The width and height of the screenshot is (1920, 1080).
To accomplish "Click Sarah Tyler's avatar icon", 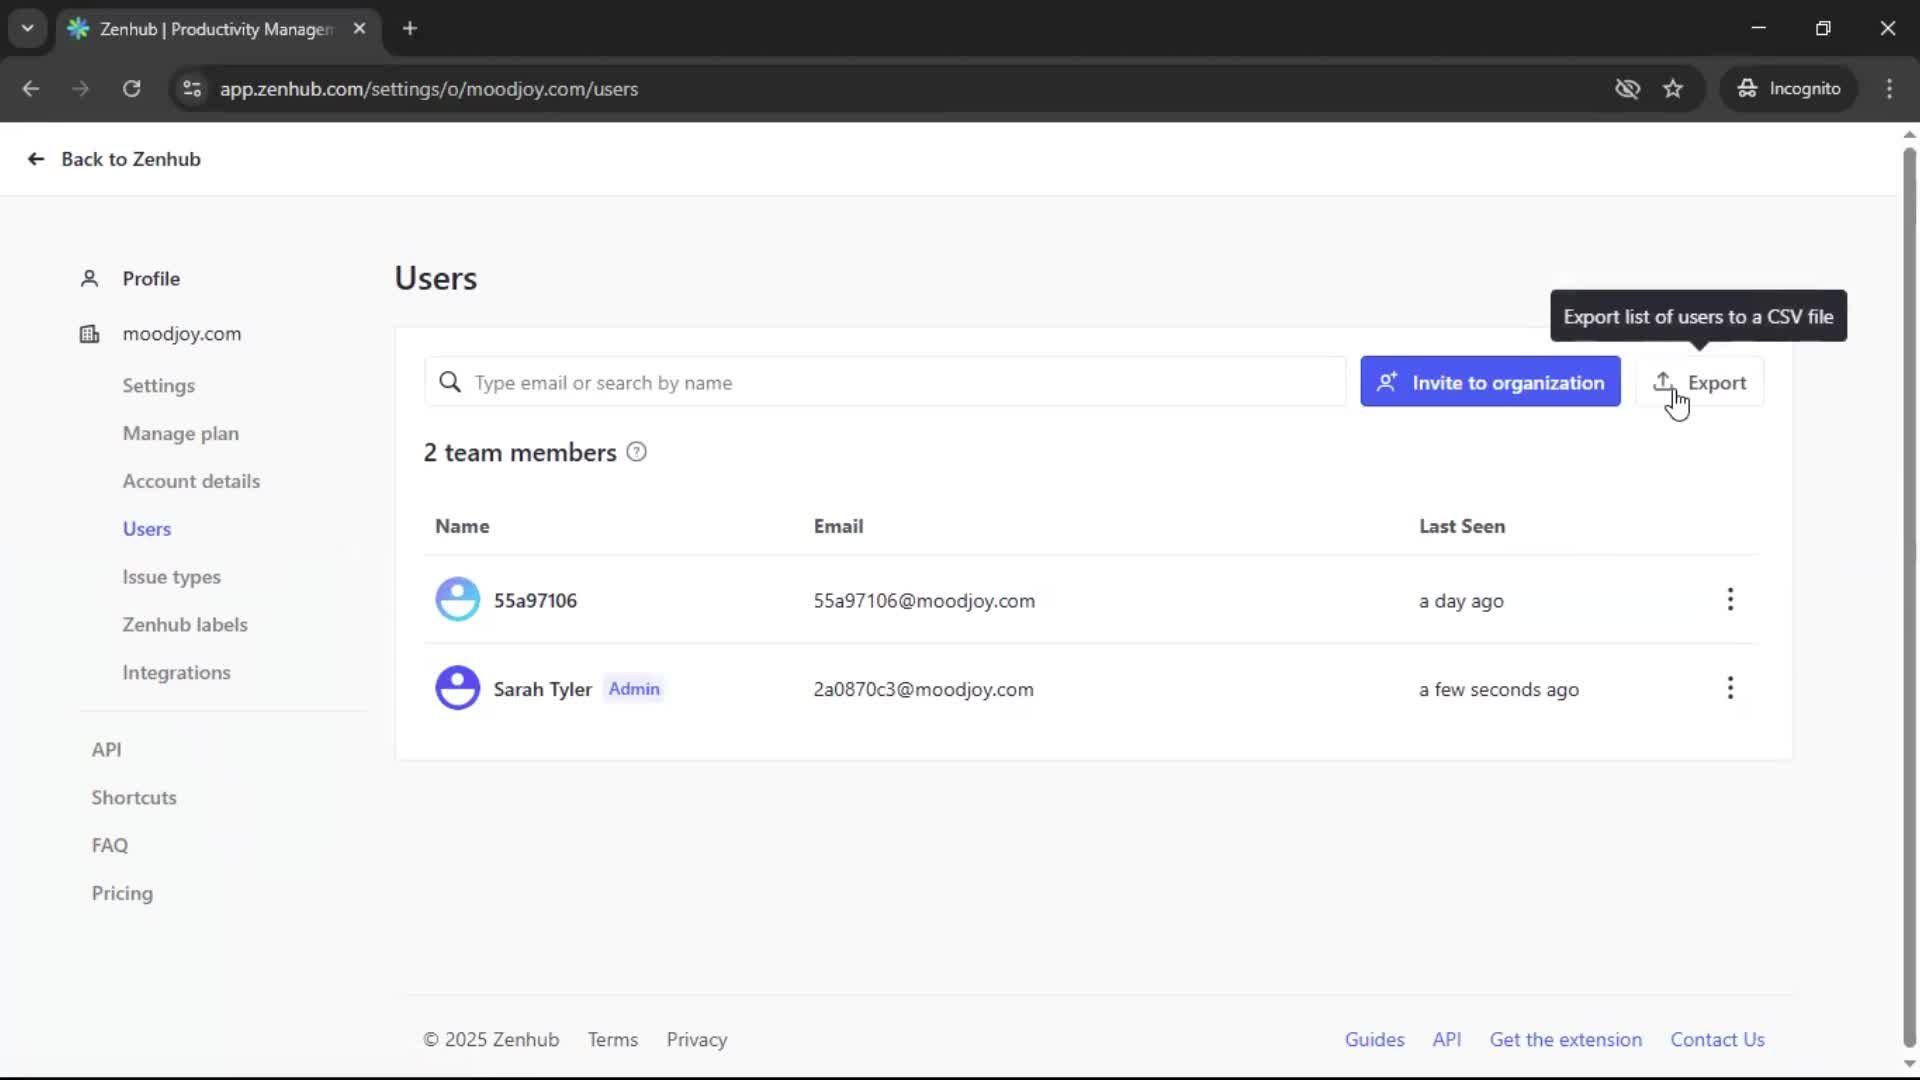I will point(457,689).
